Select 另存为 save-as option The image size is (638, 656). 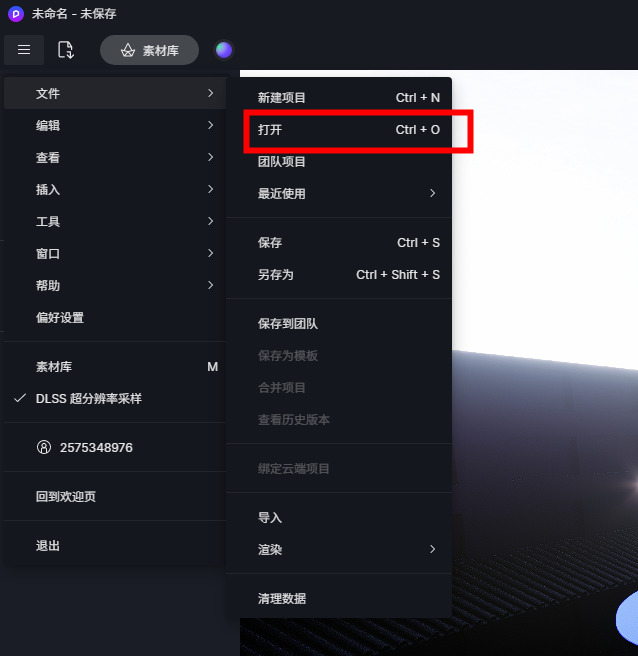click(x=347, y=274)
